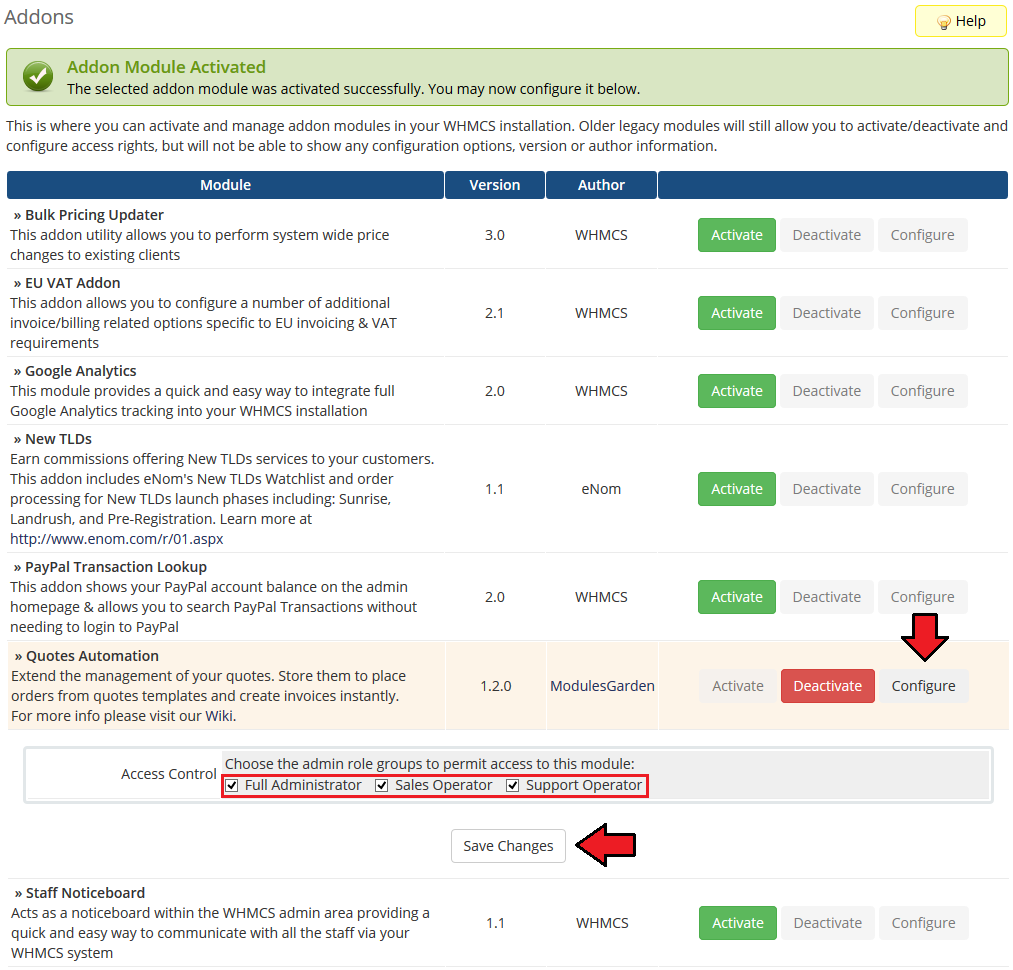Image resolution: width=1013 pixels, height=970 pixels.
Task: Click the EU VAT Addon title
Action: (x=72, y=283)
